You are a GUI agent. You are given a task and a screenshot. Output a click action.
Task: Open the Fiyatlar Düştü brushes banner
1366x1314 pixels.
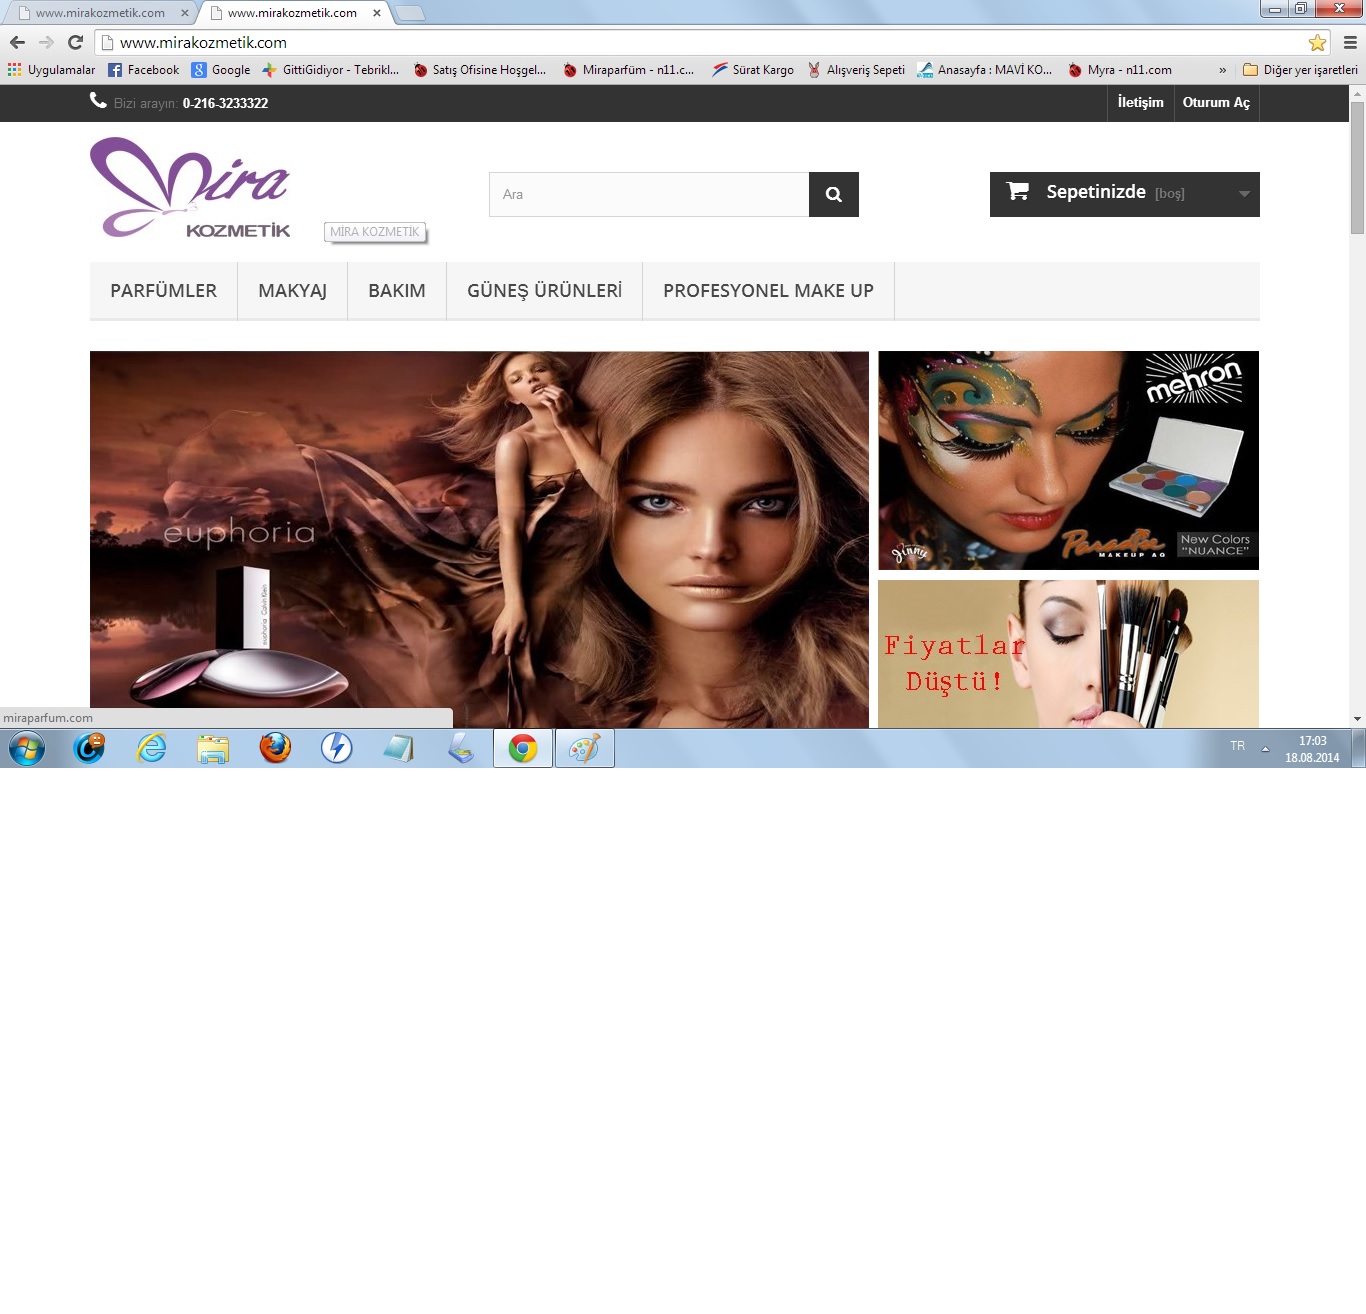pyautogui.click(x=1069, y=654)
